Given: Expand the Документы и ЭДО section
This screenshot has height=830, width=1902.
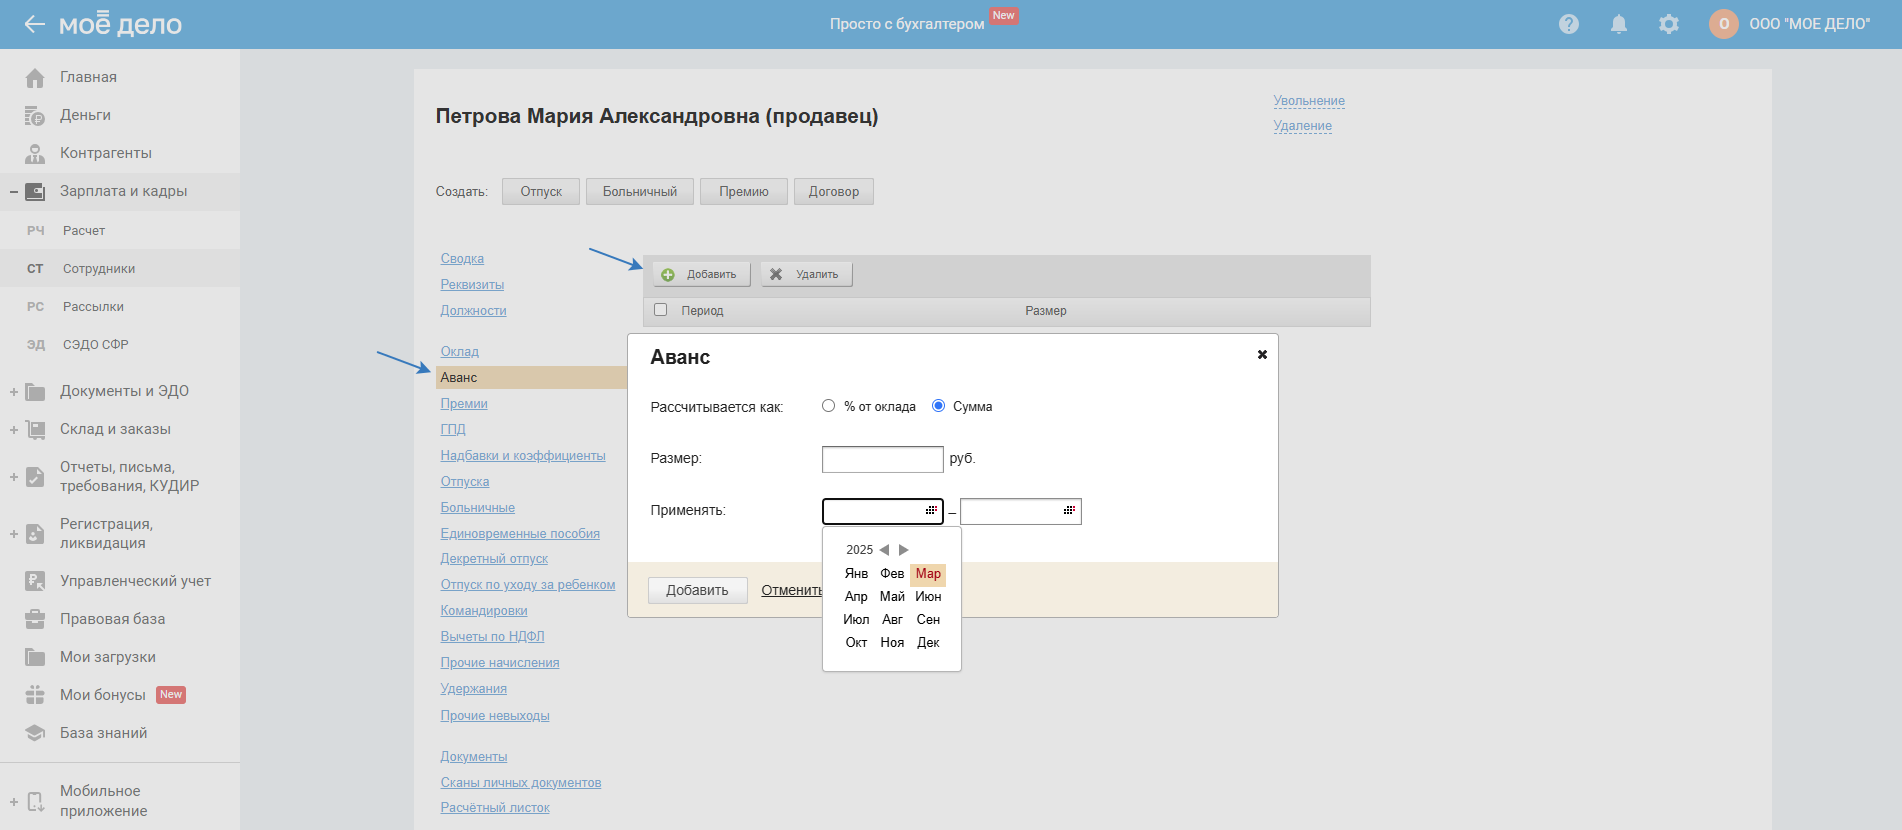Looking at the screenshot, I should coord(14,392).
